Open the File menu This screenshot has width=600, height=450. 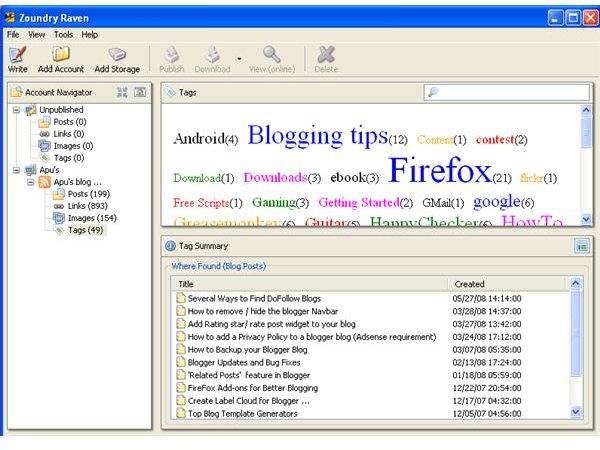[x=13, y=35]
